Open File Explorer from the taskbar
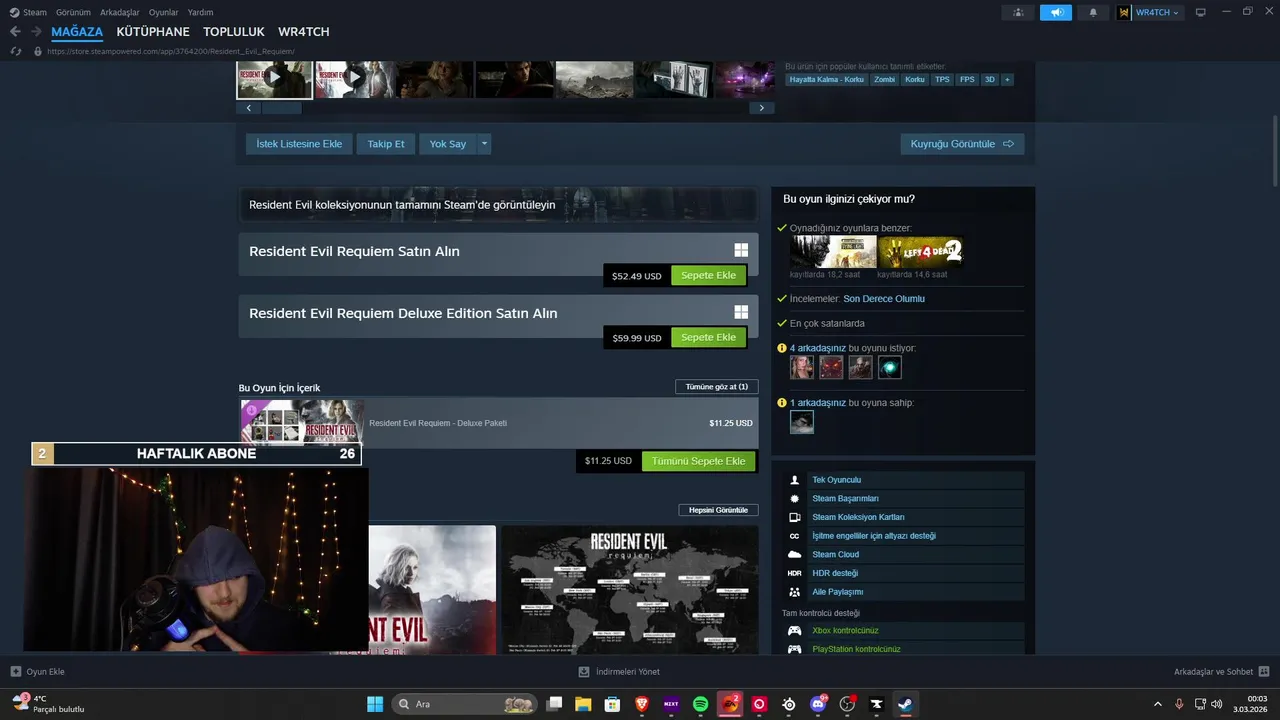1280x720 pixels. [583, 704]
